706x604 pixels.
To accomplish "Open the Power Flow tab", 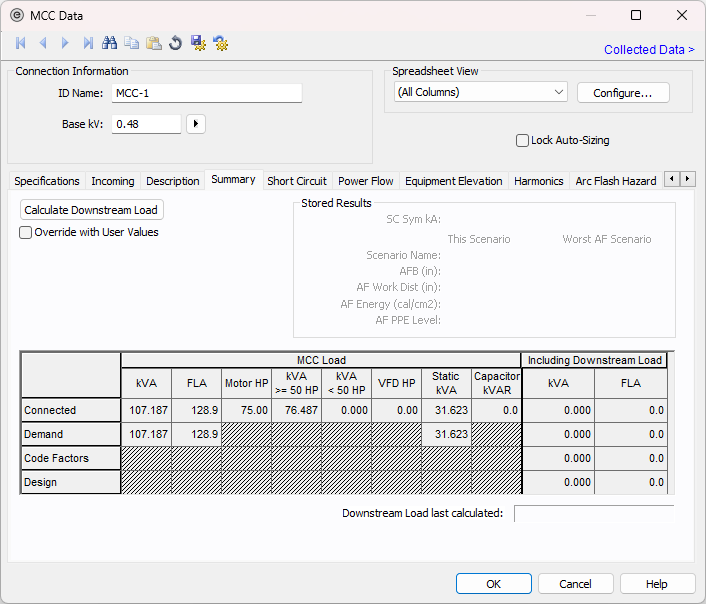I will pyautogui.click(x=366, y=181).
